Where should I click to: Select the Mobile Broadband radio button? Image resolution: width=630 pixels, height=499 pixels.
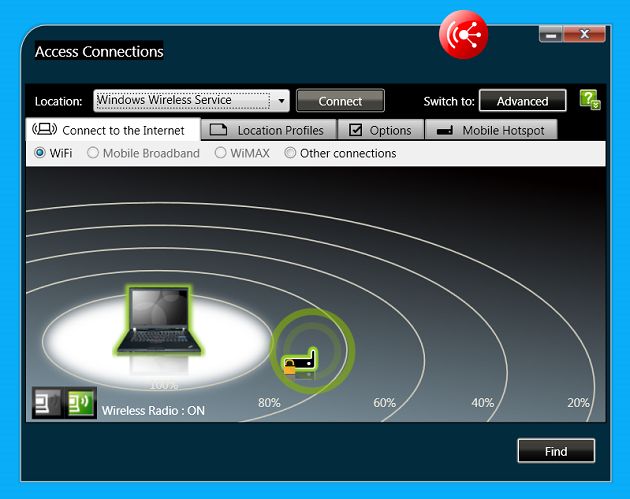(x=93, y=153)
